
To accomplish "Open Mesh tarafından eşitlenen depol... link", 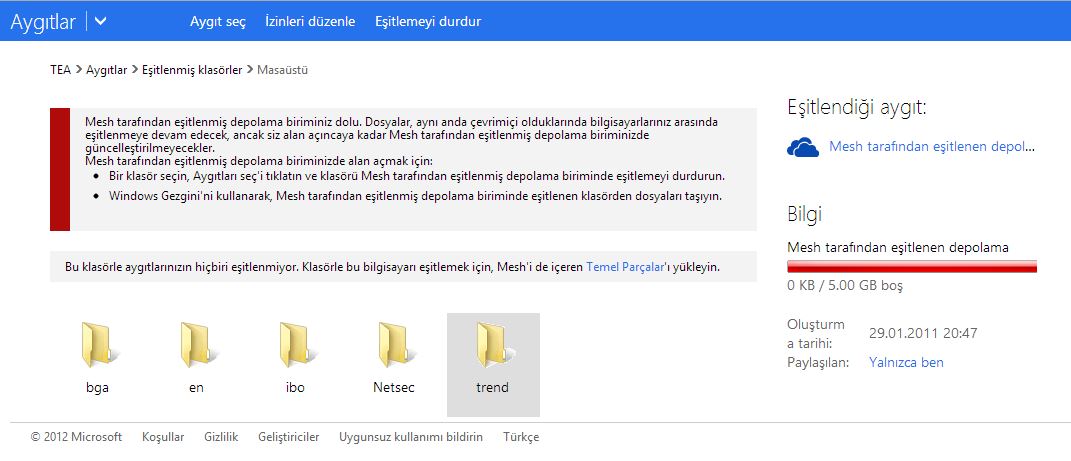I will click(932, 146).
